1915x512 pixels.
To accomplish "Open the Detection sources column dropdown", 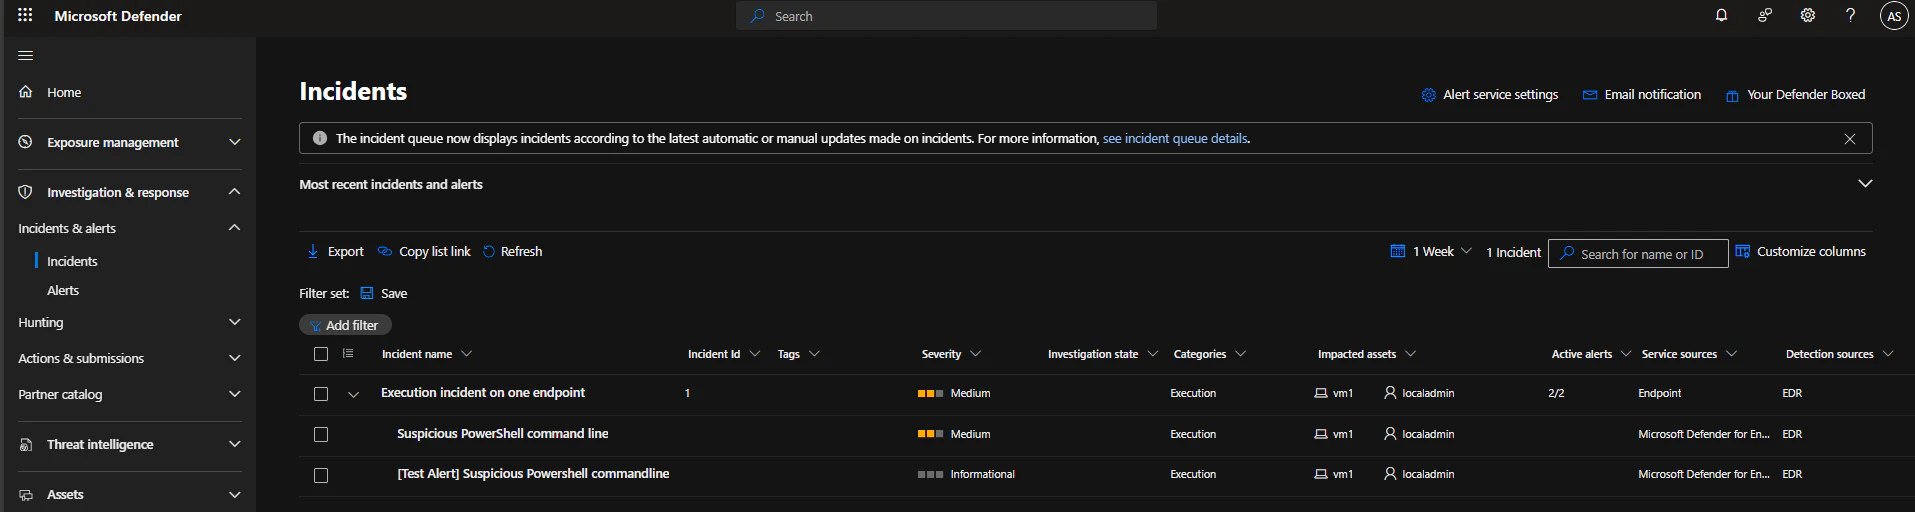I will pyautogui.click(x=1888, y=354).
